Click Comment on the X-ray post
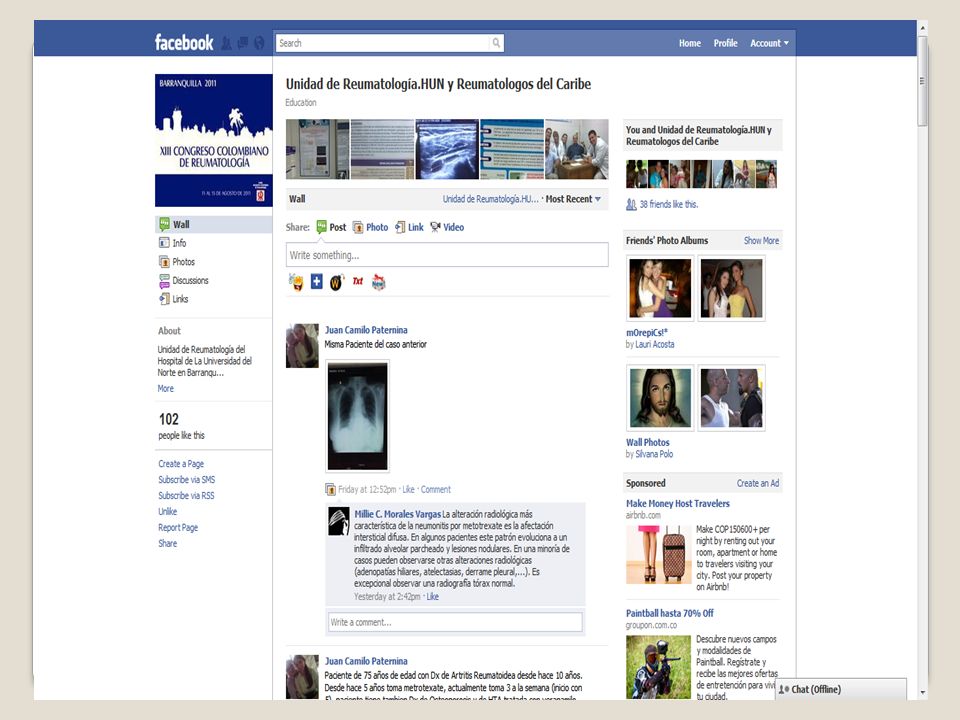This screenshot has height=720, width=960. click(x=435, y=489)
